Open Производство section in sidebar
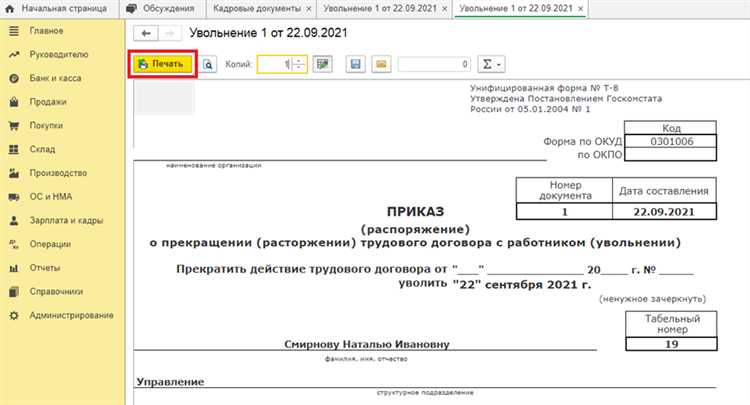 coord(58,173)
